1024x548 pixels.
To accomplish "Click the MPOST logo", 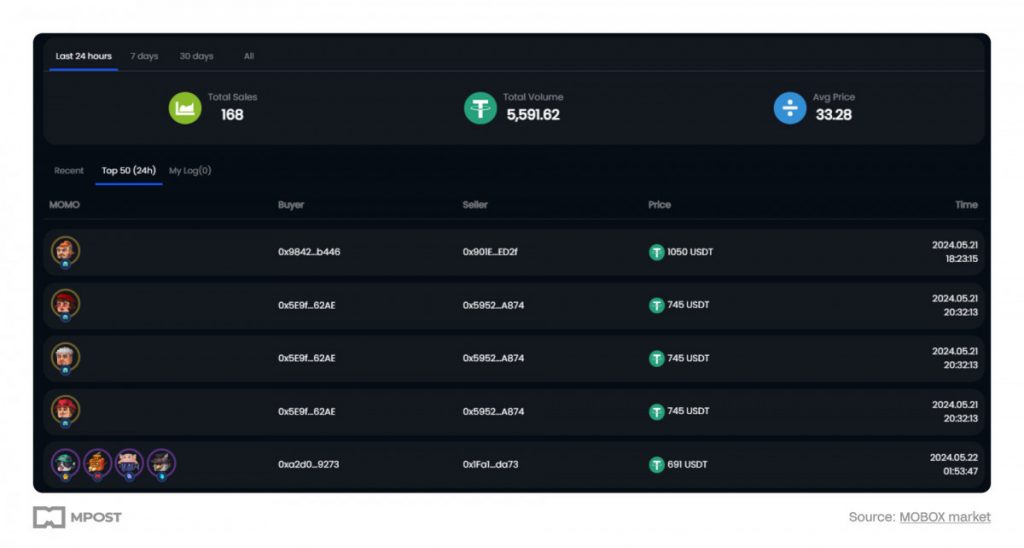I will (x=77, y=517).
